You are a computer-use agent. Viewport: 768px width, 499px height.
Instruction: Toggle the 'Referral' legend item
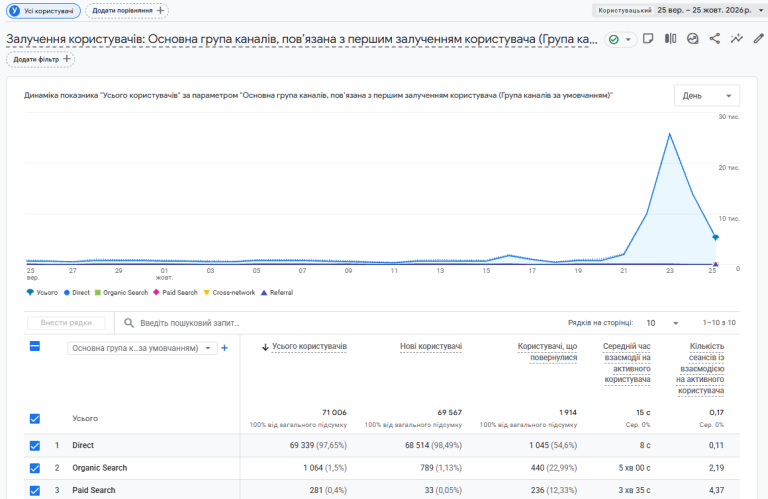(277, 292)
